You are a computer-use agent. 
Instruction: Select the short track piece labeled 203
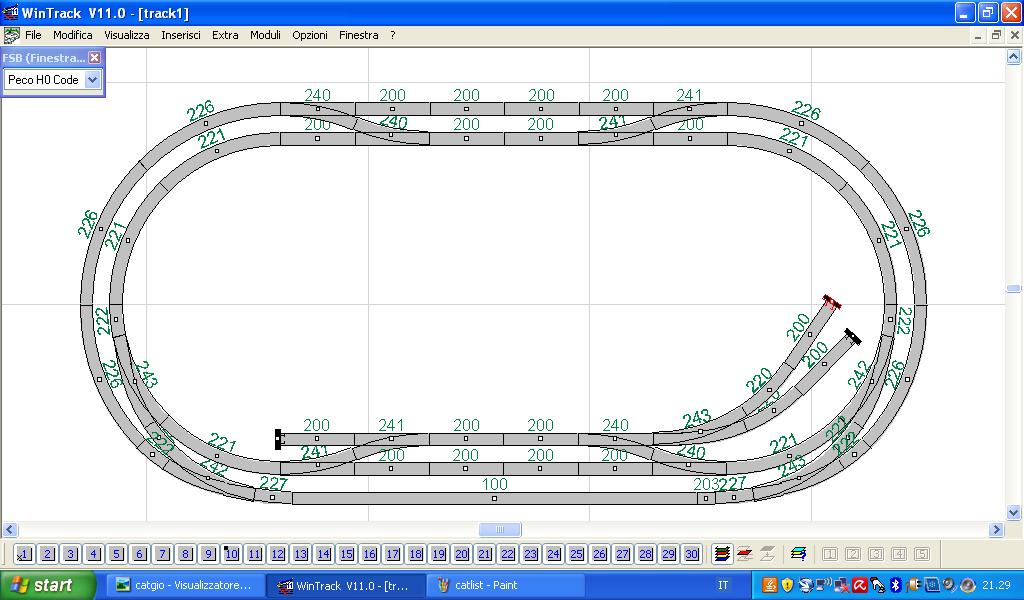click(x=706, y=499)
